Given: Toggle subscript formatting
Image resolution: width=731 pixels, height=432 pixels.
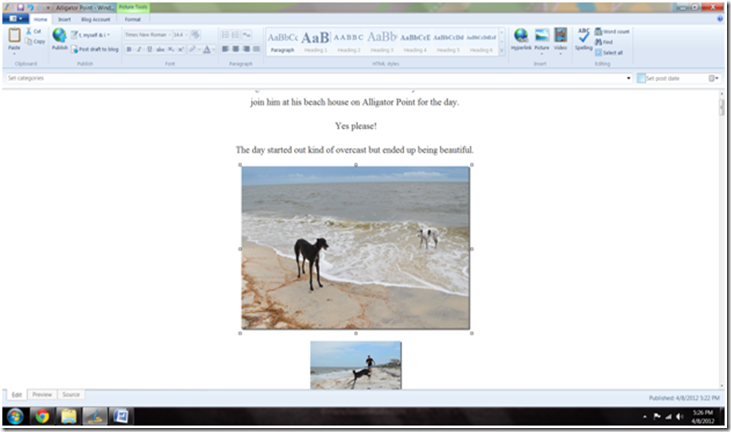Looking at the screenshot, I should [x=171, y=49].
